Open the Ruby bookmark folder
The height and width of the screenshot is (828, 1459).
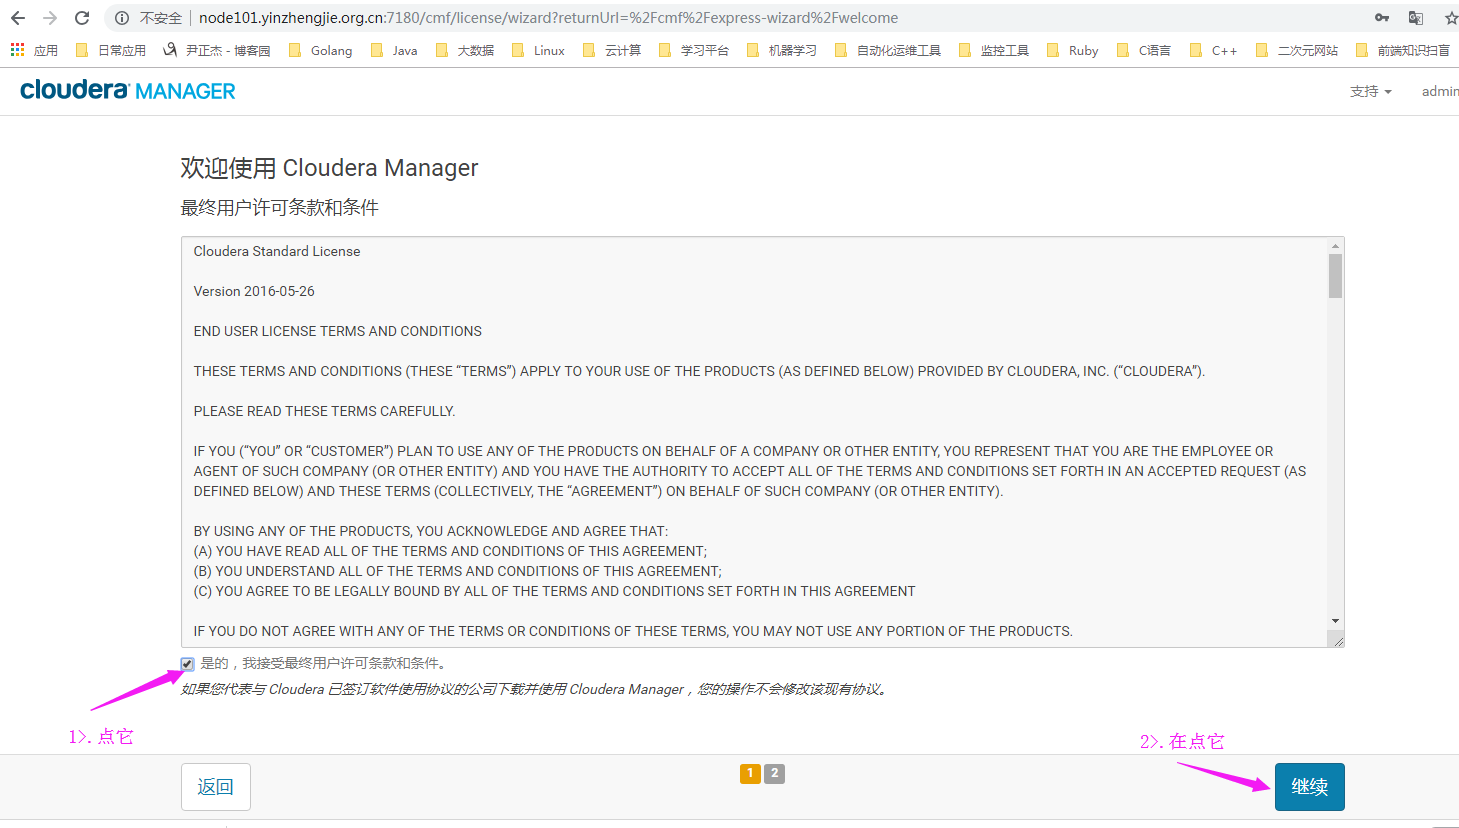(1073, 50)
